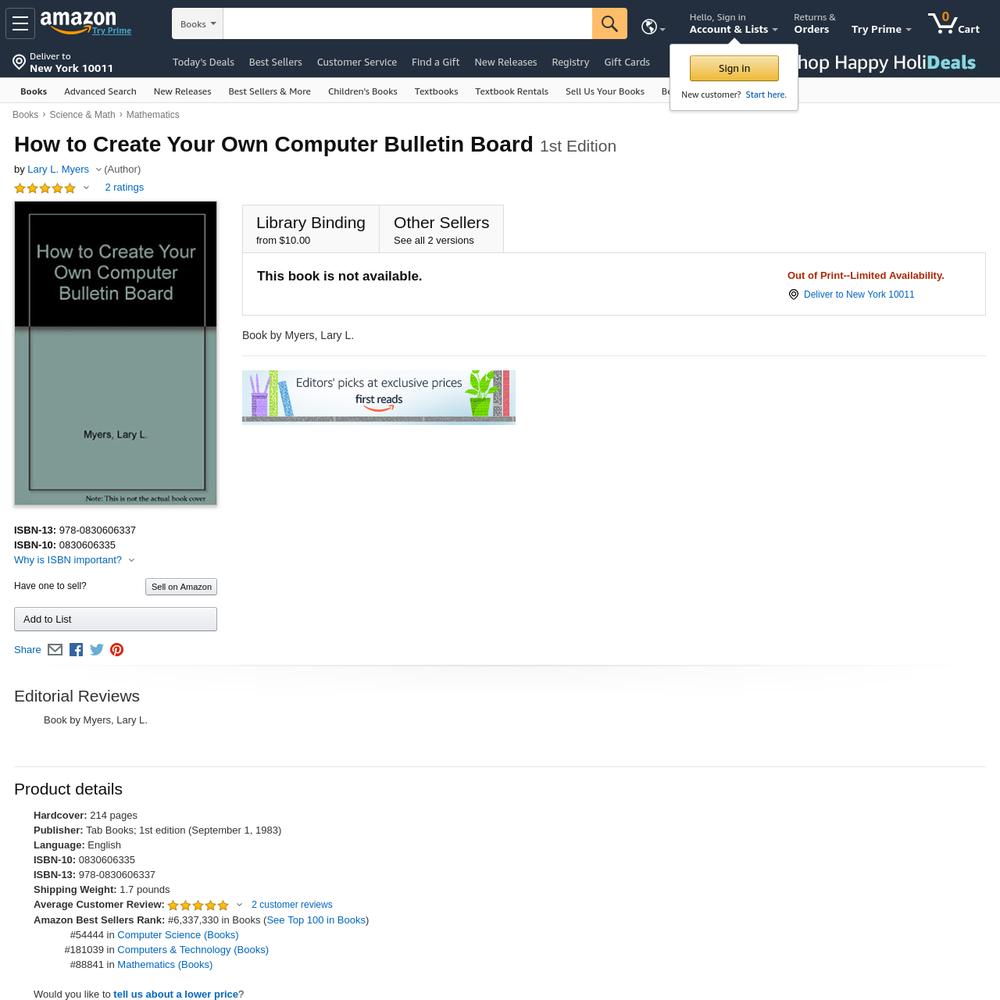Open the Lary L. Myers author link
This screenshot has width=1000, height=1000.
[x=58, y=169]
